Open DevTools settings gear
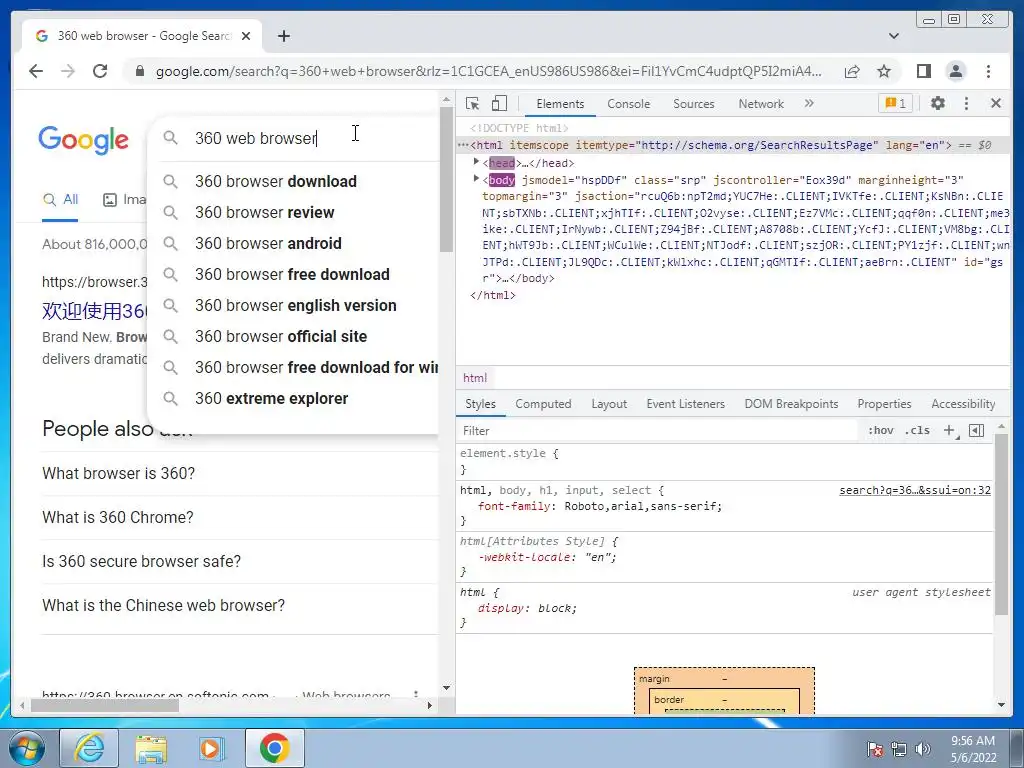This screenshot has height=768, width=1024. (938, 103)
